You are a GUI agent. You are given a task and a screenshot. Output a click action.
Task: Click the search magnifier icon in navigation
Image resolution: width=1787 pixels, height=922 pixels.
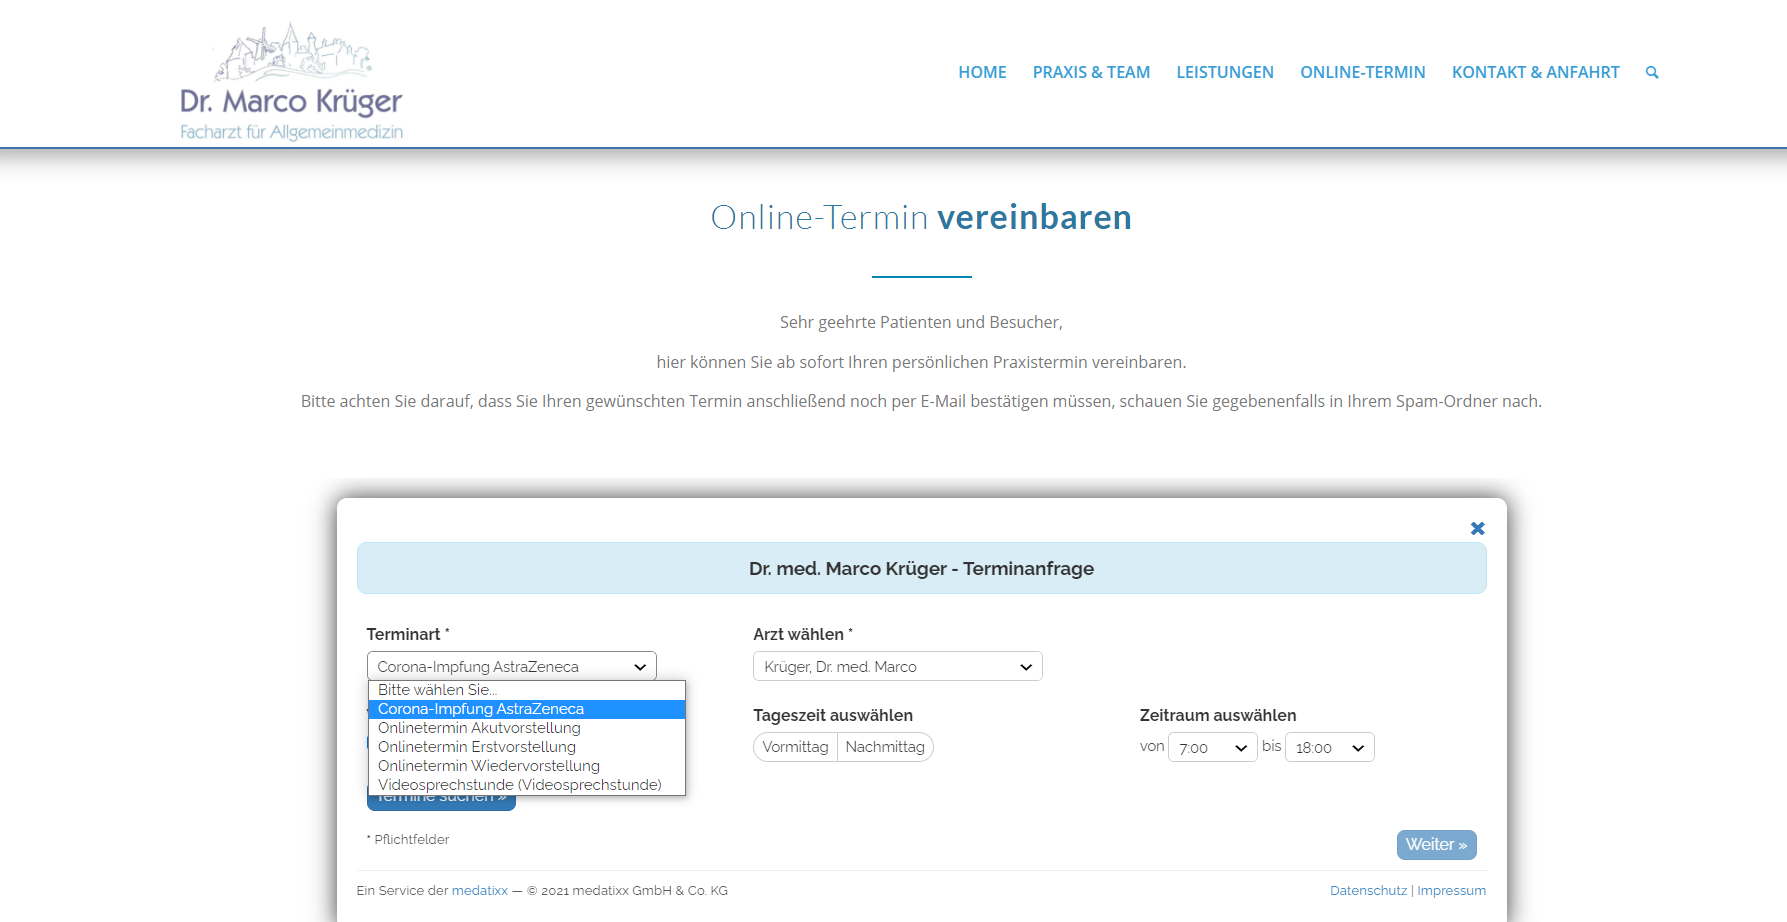coord(1652,72)
